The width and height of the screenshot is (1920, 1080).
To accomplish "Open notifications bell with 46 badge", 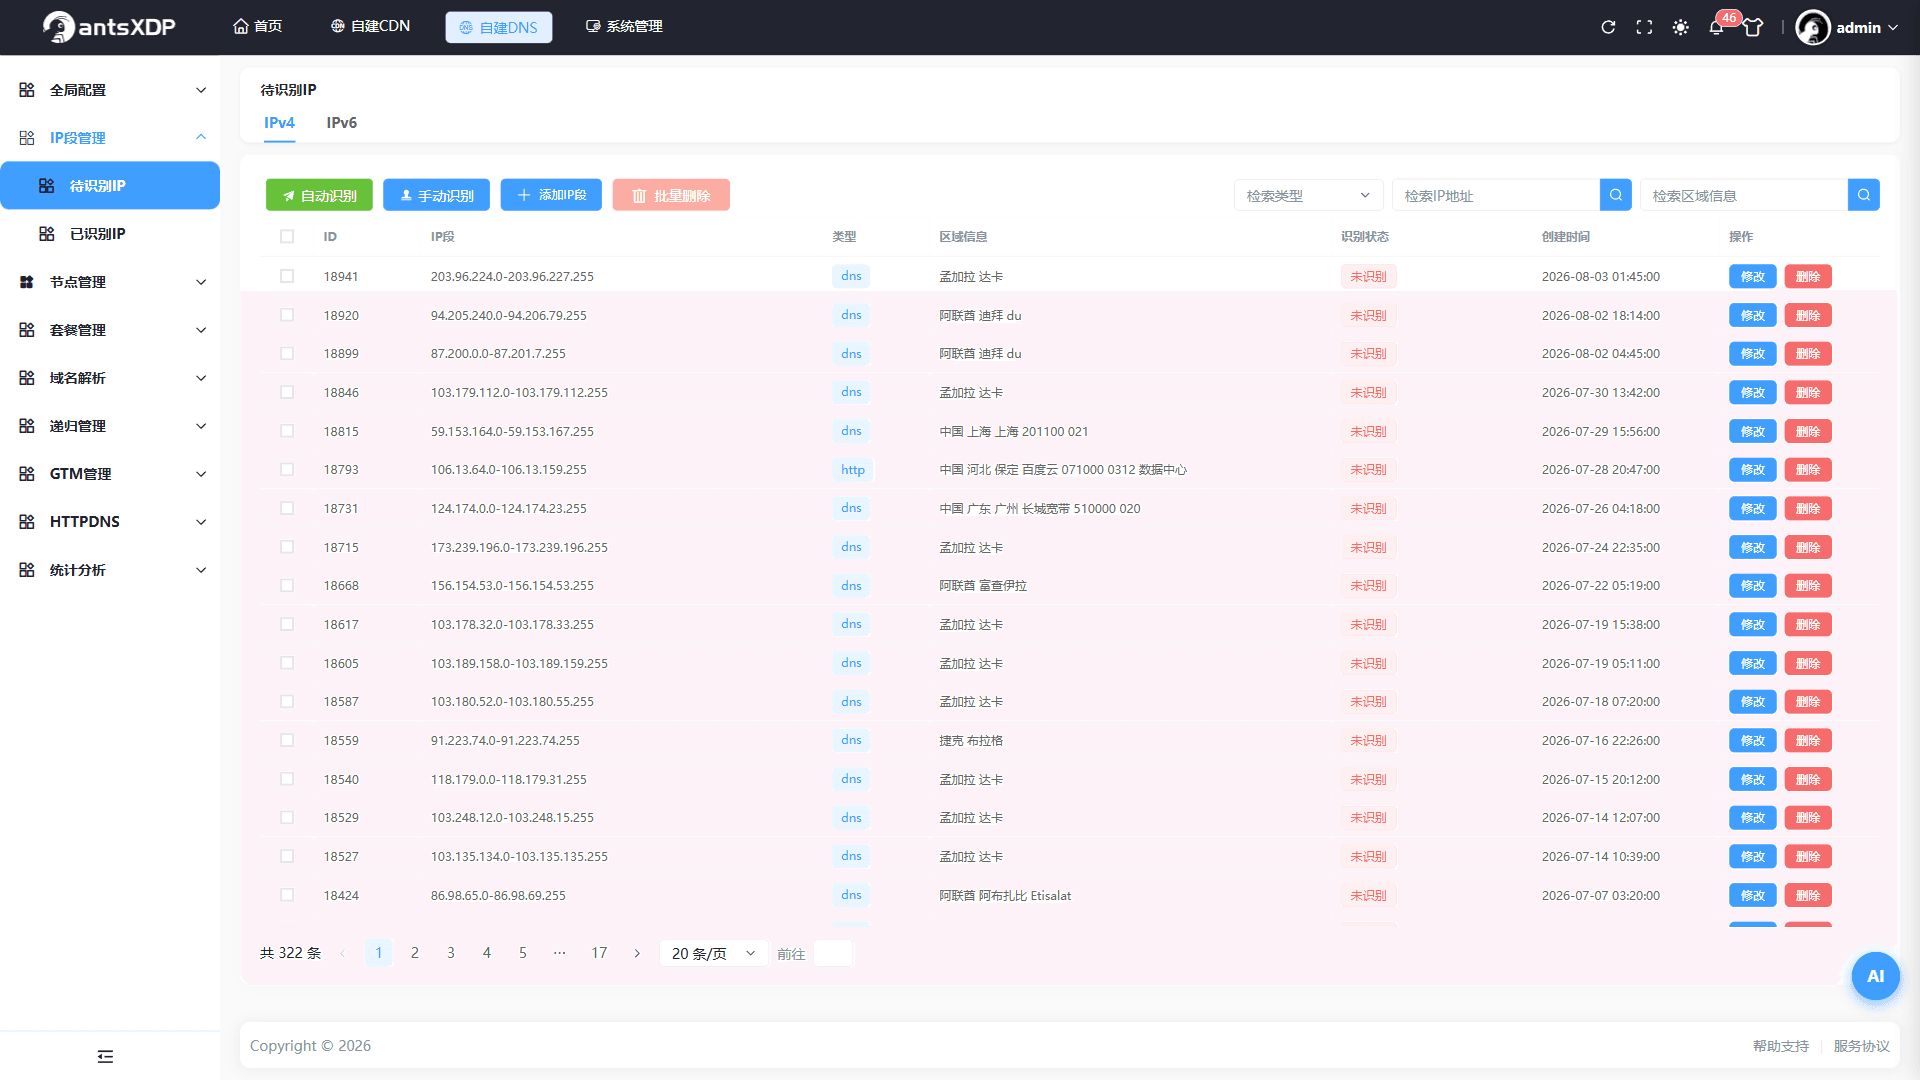I will coord(1716,27).
